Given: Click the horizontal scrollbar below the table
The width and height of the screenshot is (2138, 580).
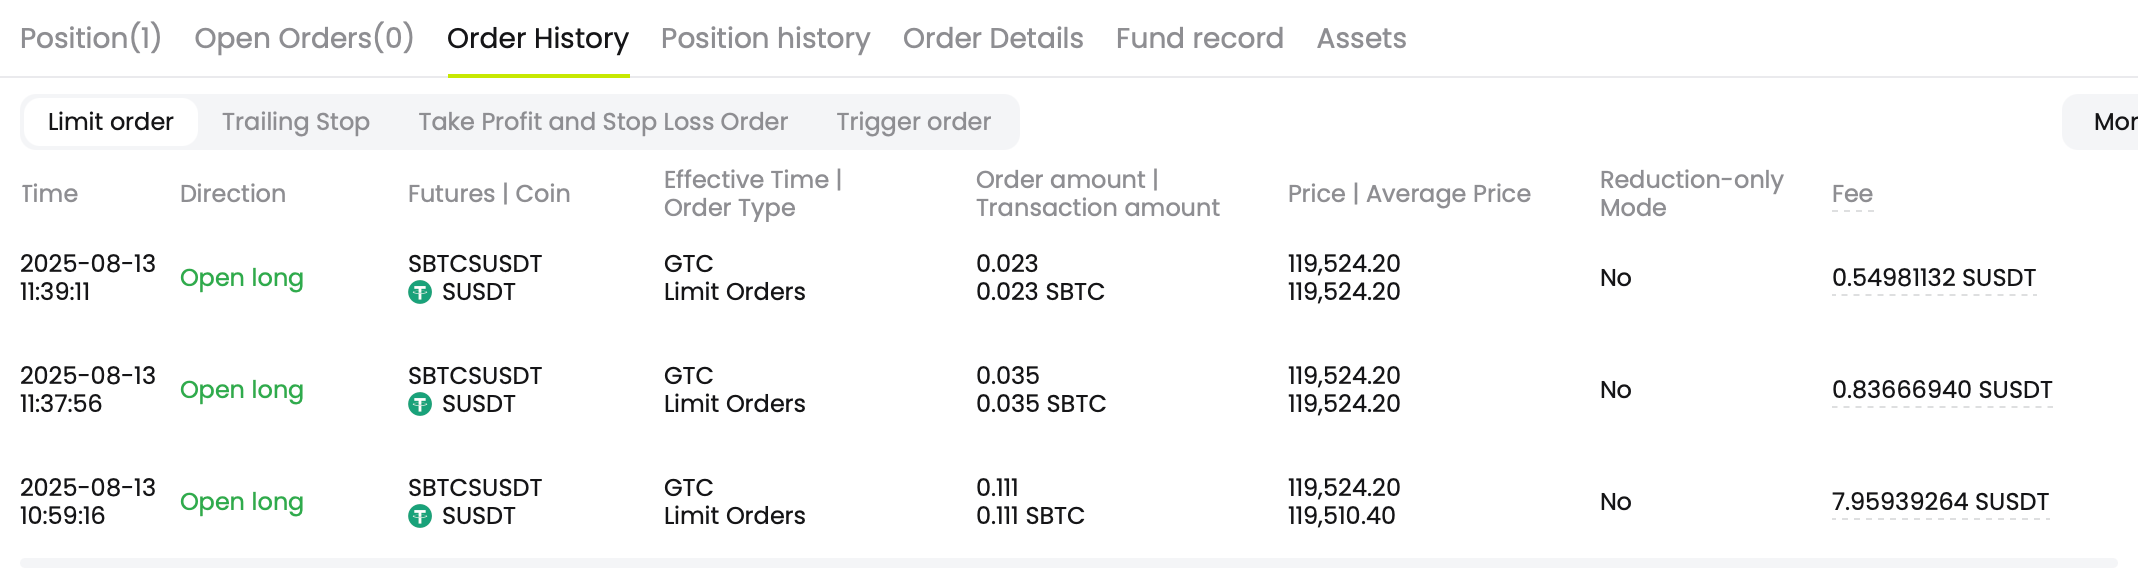Looking at the screenshot, I should pyautogui.click(x=1068, y=563).
